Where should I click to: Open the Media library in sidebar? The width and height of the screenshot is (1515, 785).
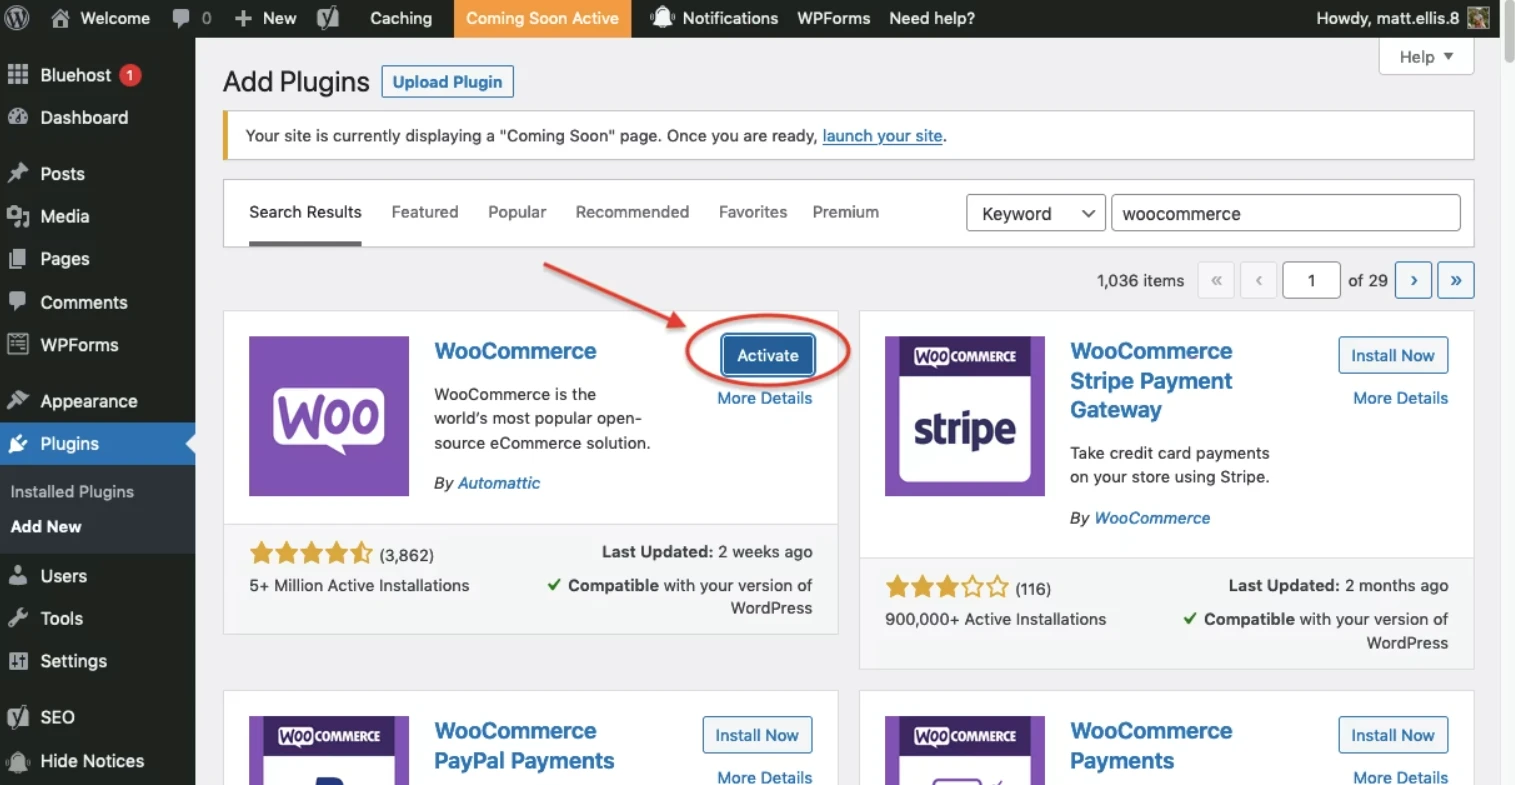pos(64,216)
